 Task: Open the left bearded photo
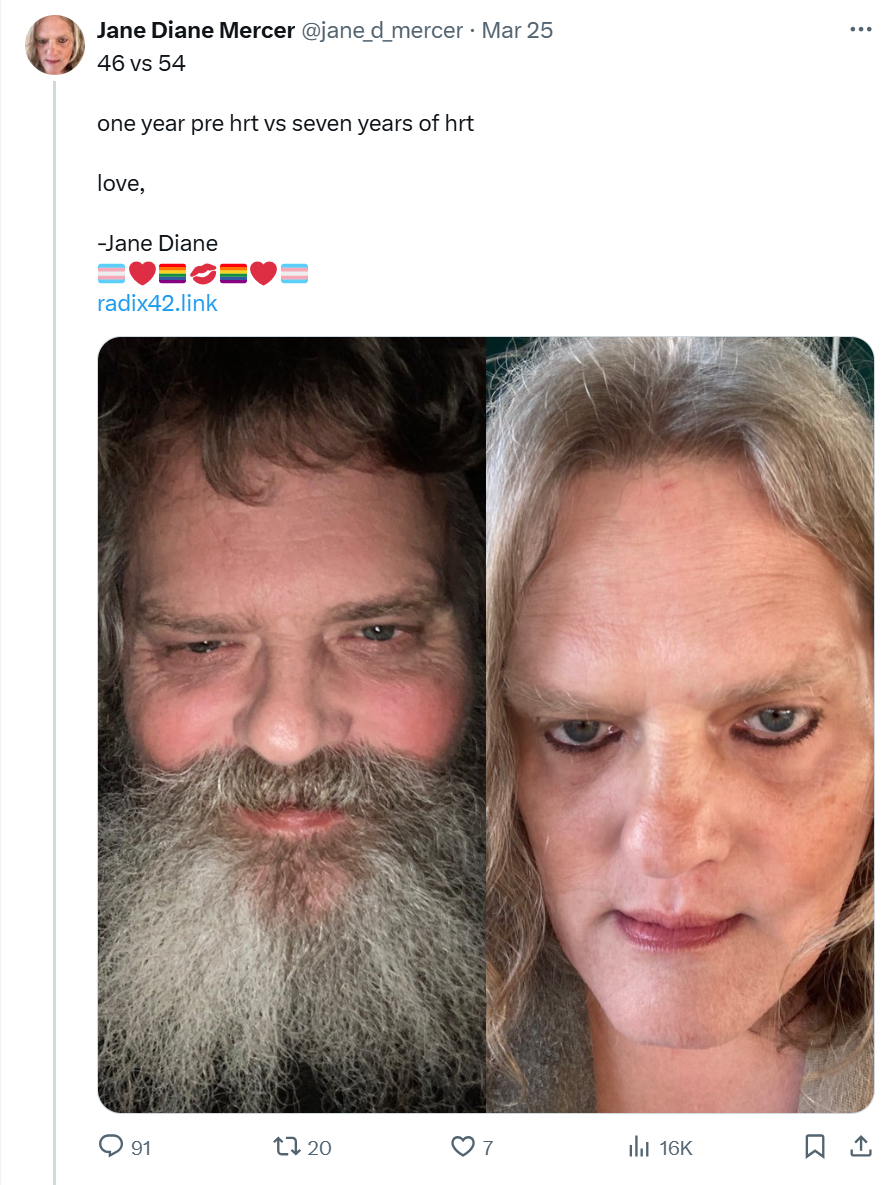(292, 724)
